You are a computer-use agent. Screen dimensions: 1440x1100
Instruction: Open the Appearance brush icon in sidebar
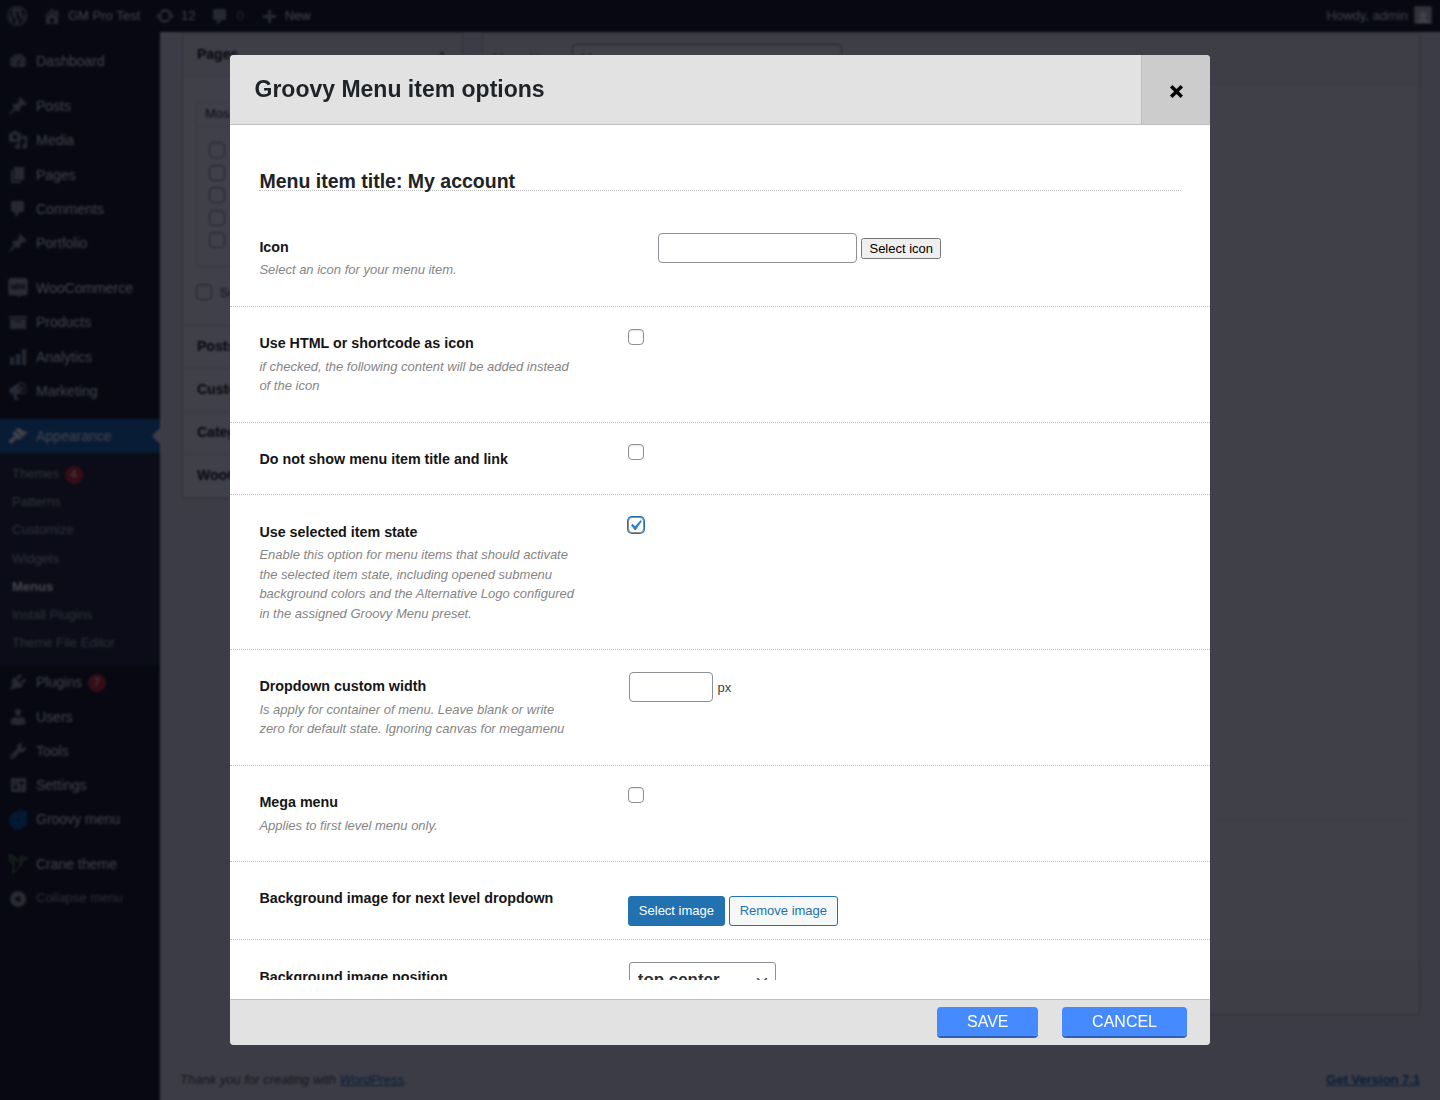[18, 436]
